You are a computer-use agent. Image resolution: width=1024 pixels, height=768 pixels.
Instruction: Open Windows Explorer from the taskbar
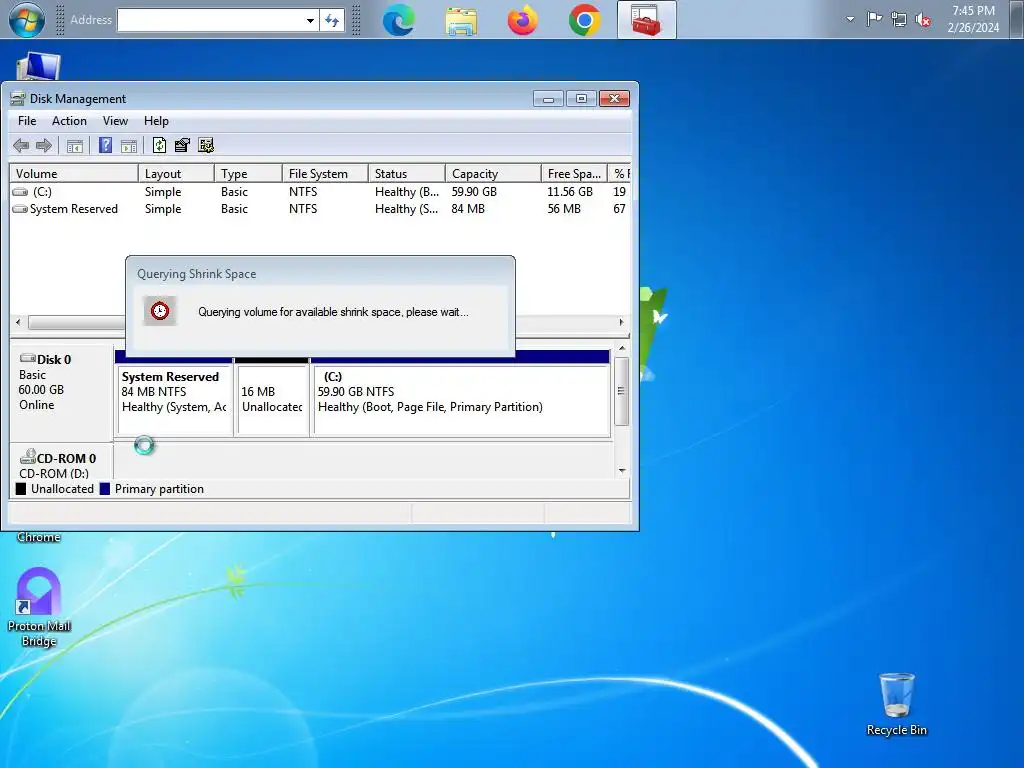pyautogui.click(x=461, y=20)
